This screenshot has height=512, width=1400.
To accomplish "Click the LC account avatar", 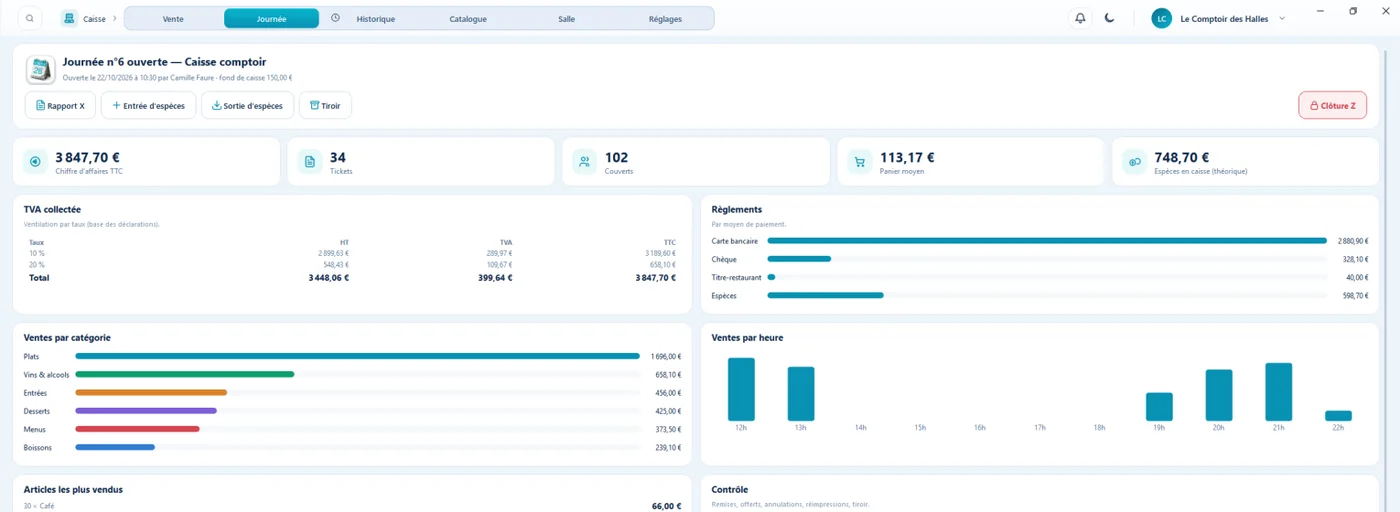I will pos(1161,18).
